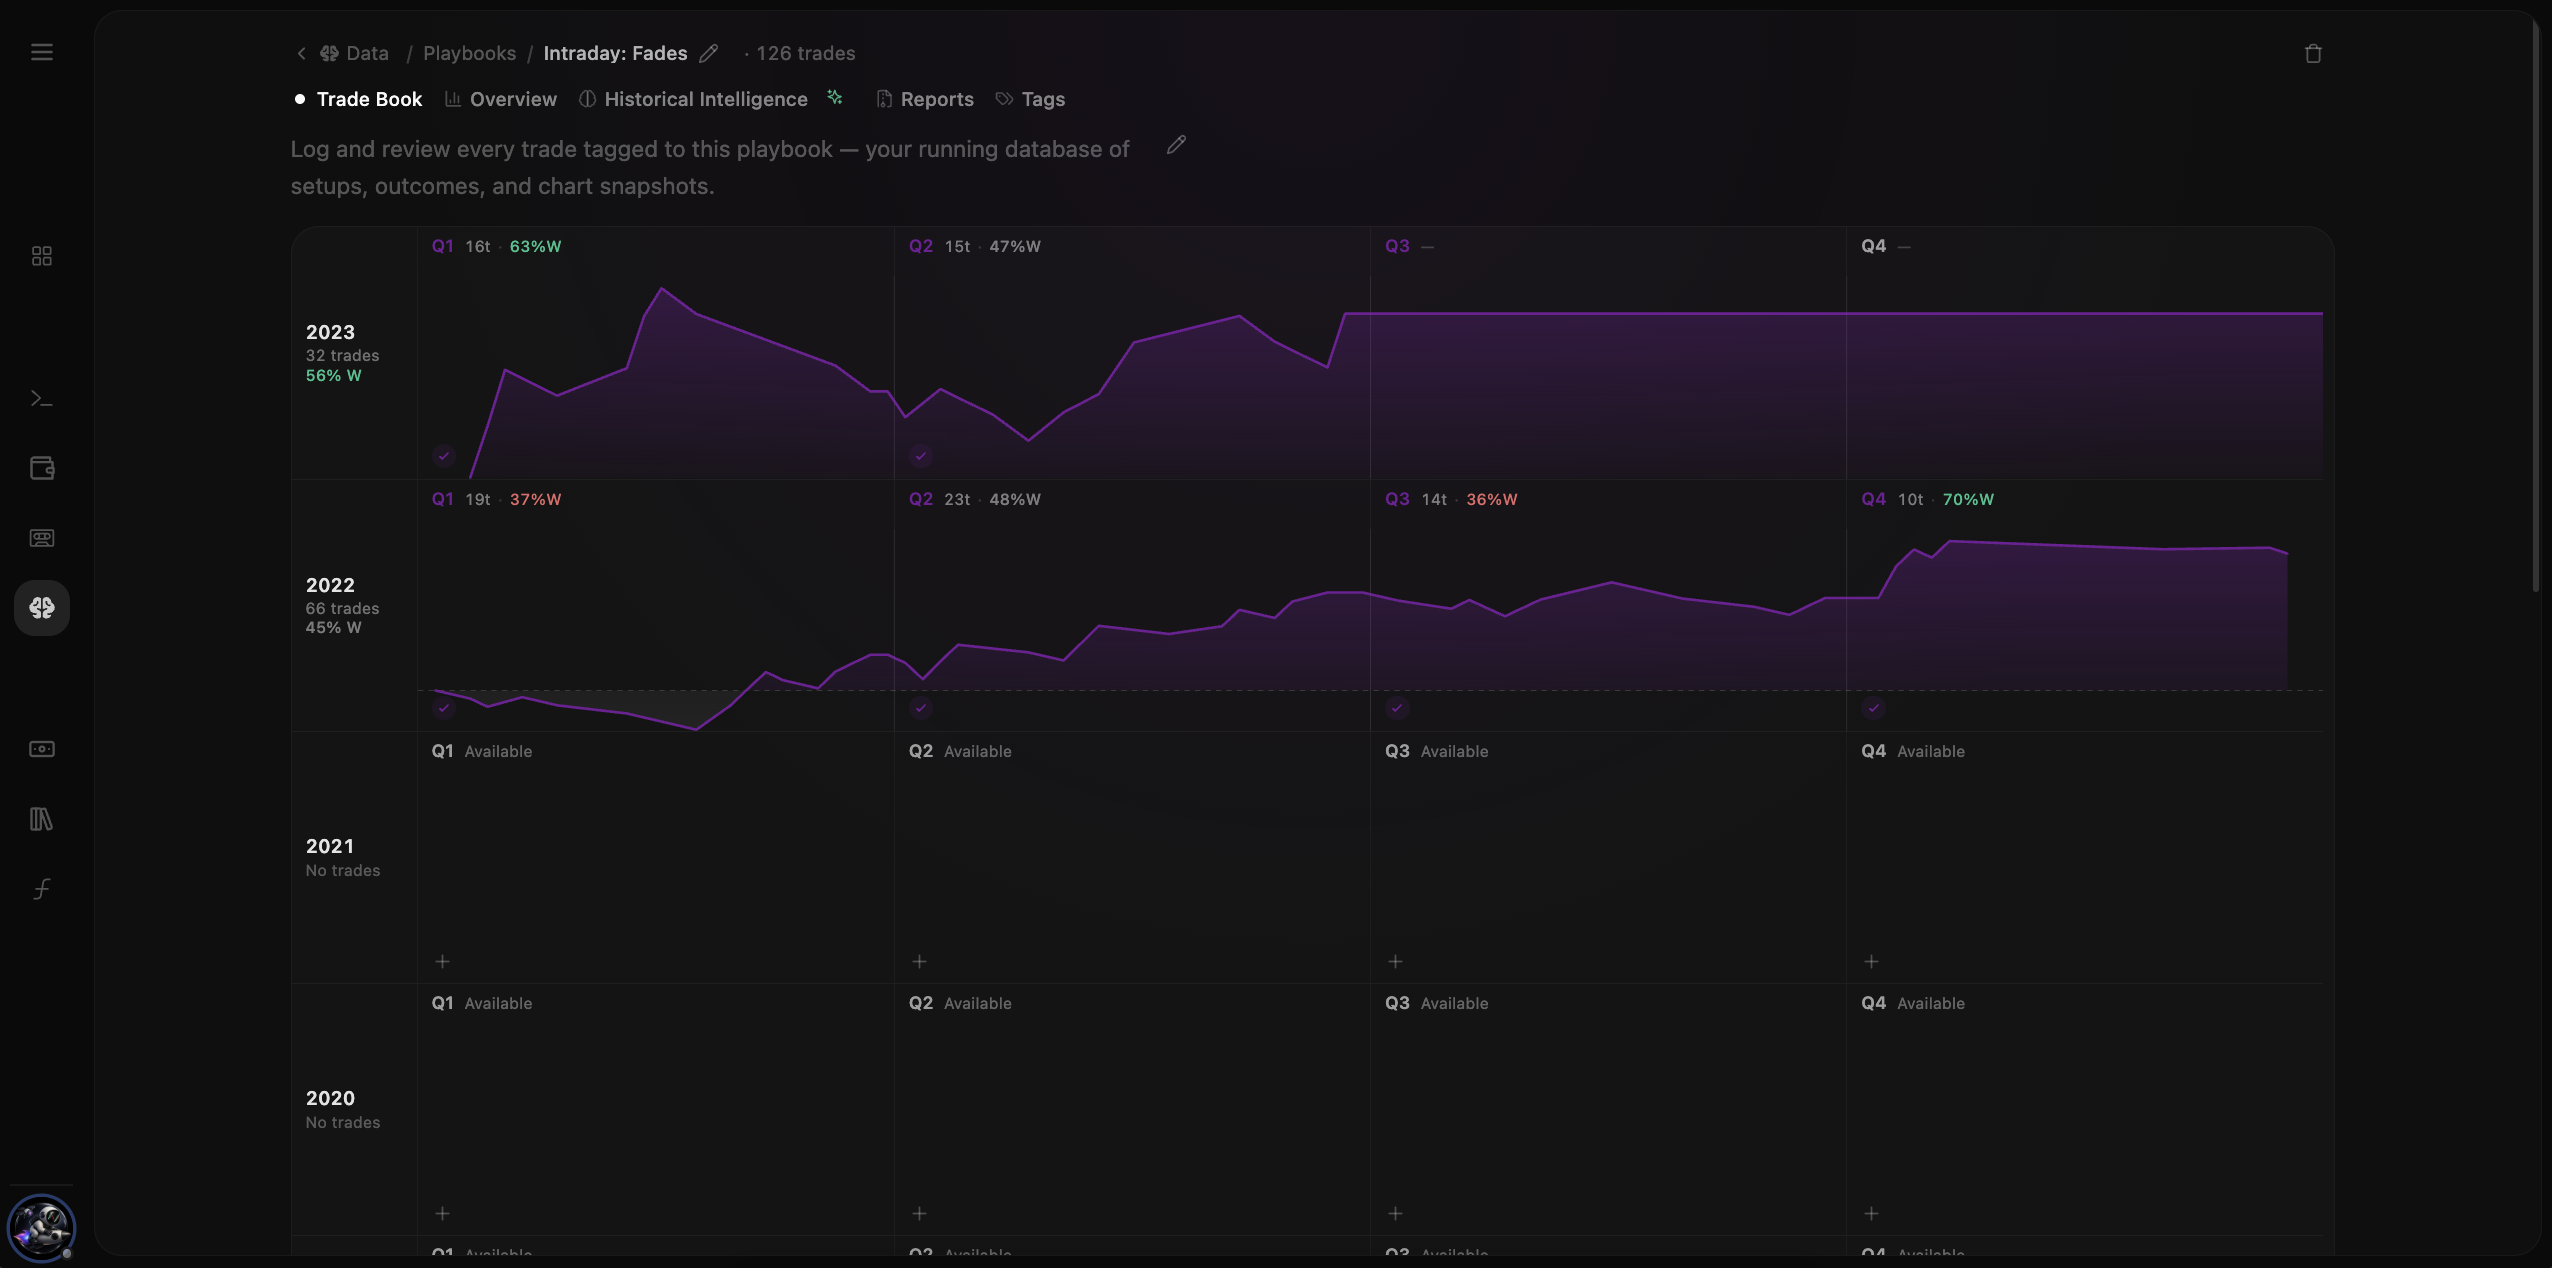Click the sparkle icon next to Historical Intelligence
This screenshot has height=1268, width=2552.
point(835,97)
